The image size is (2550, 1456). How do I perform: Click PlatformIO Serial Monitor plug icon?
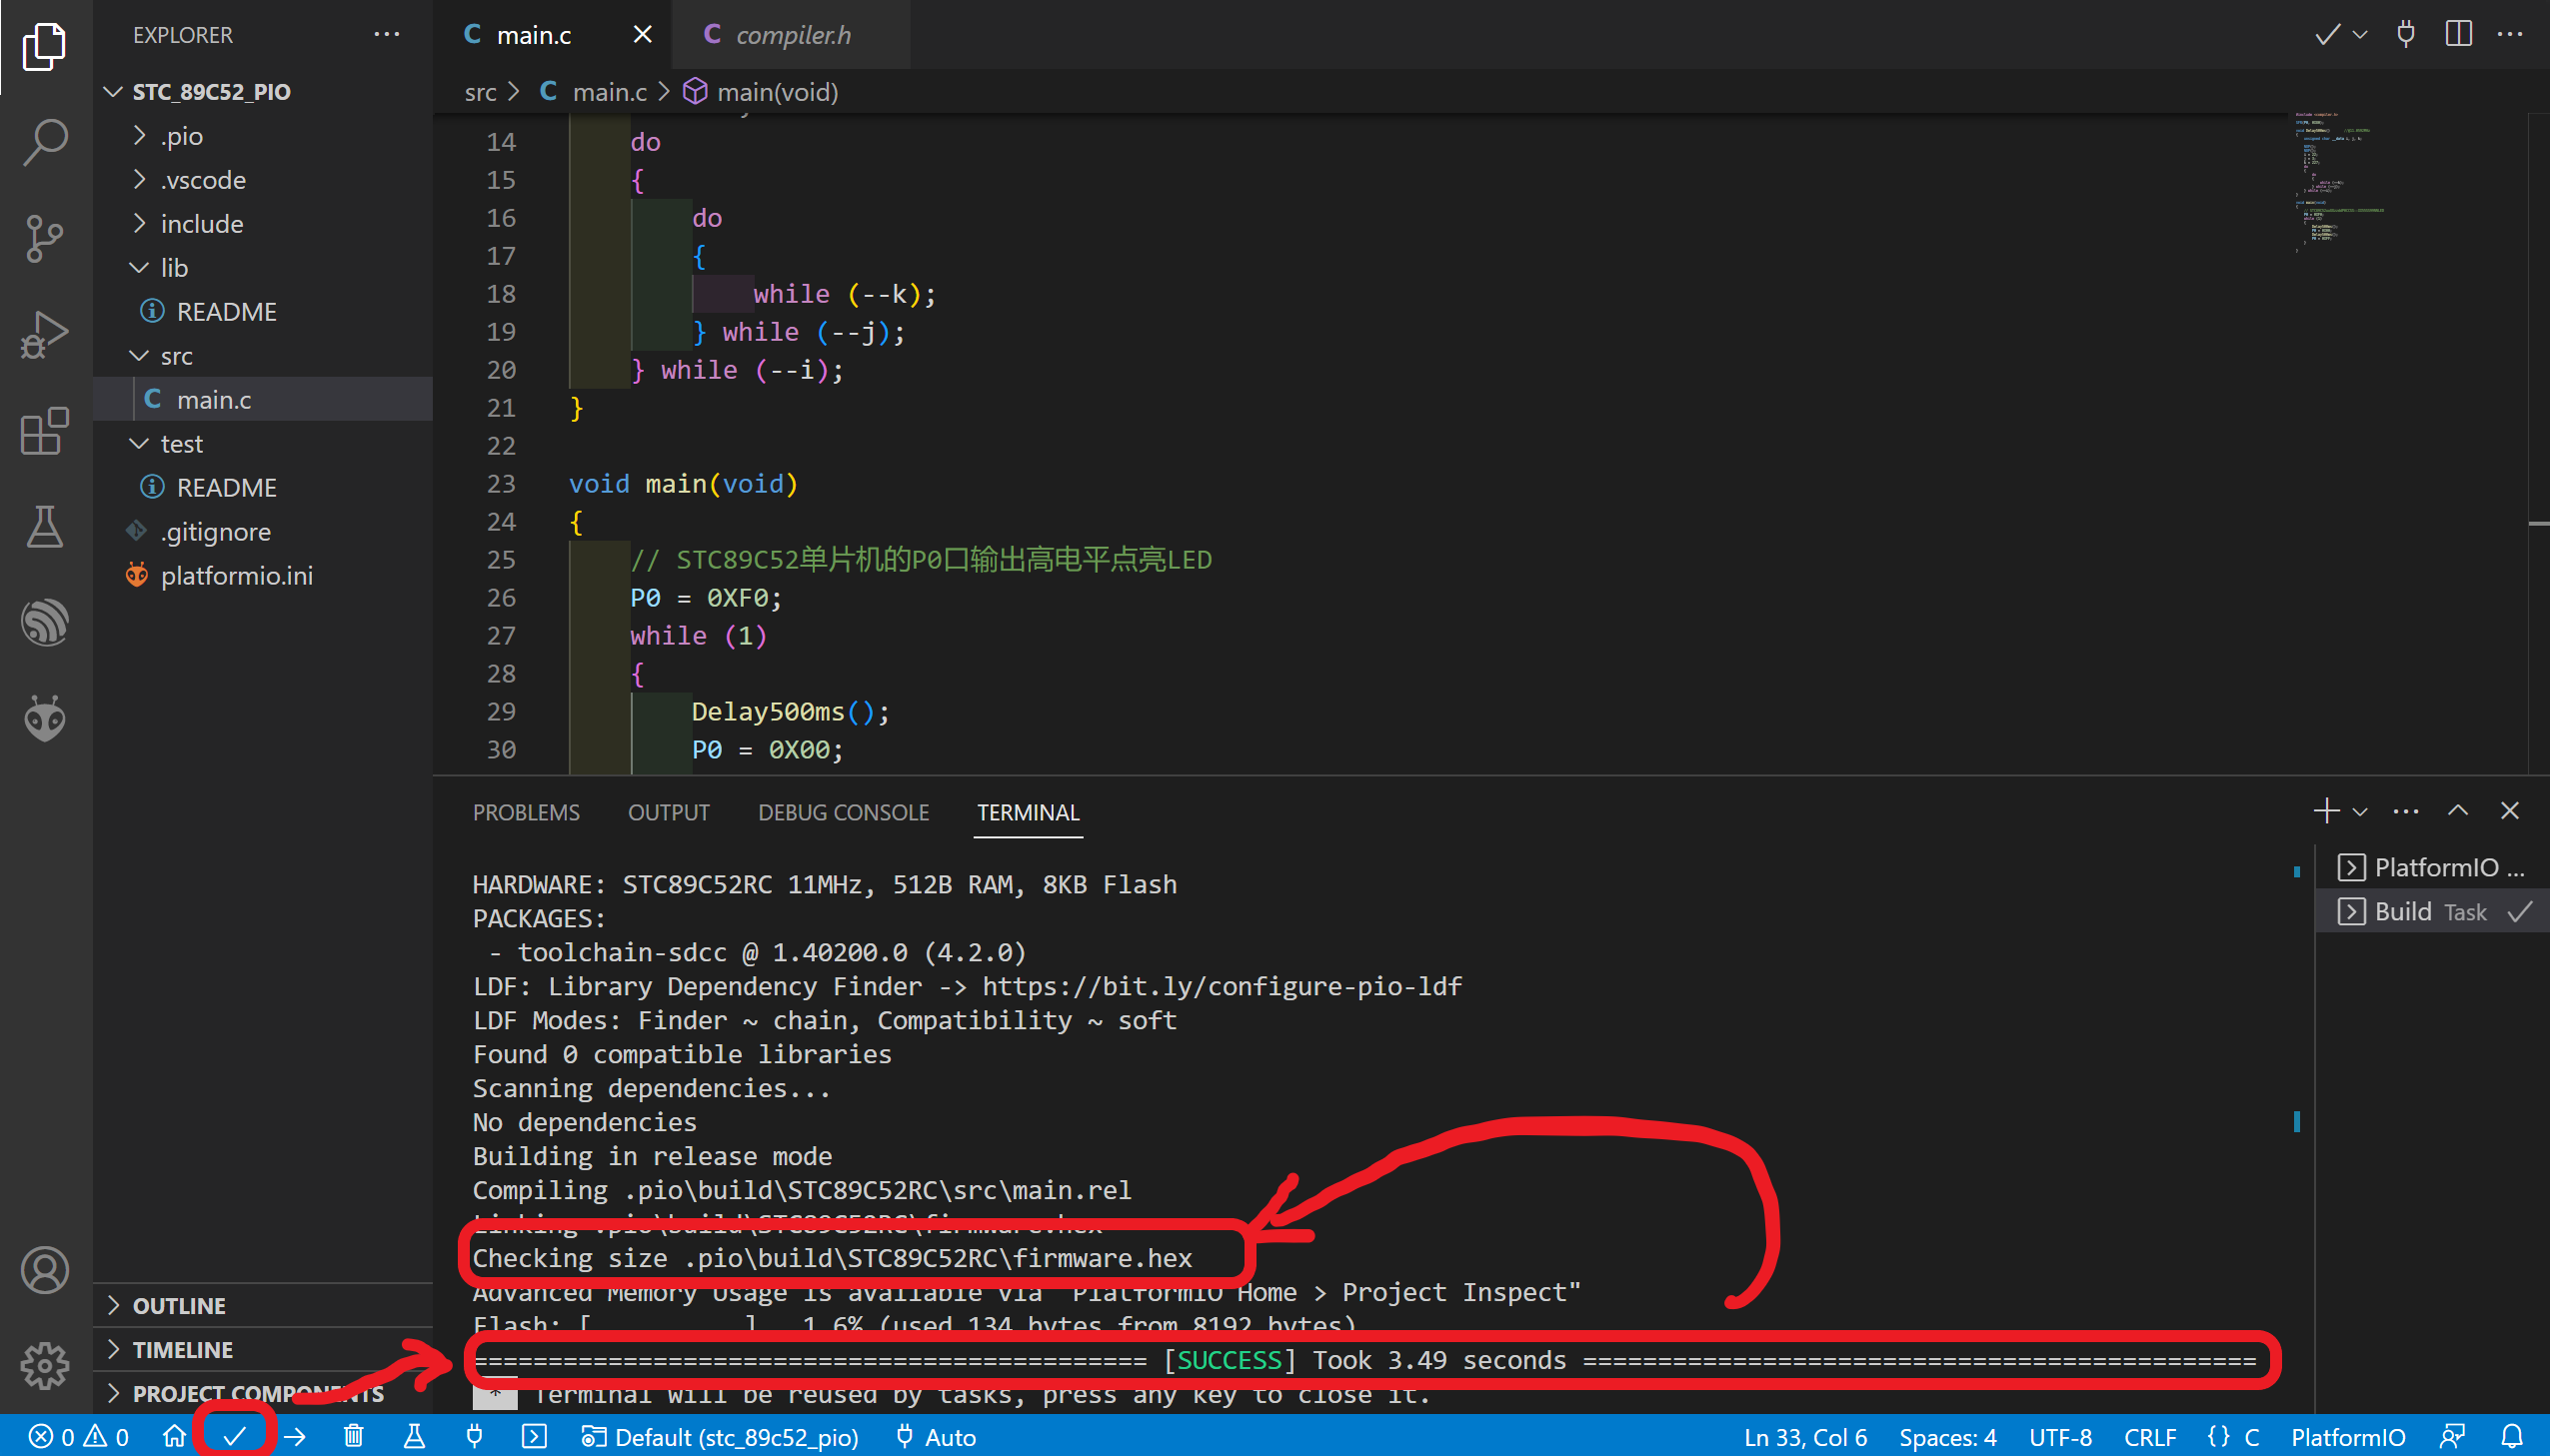tap(475, 1437)
